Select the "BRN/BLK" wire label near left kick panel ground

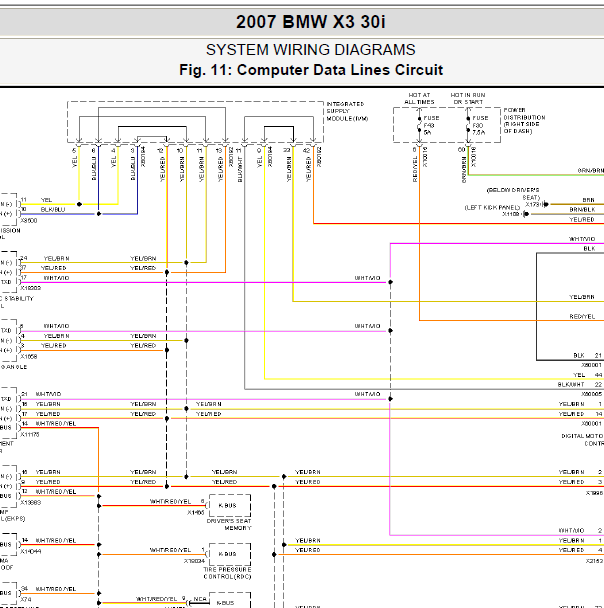(x=582, y=210)
